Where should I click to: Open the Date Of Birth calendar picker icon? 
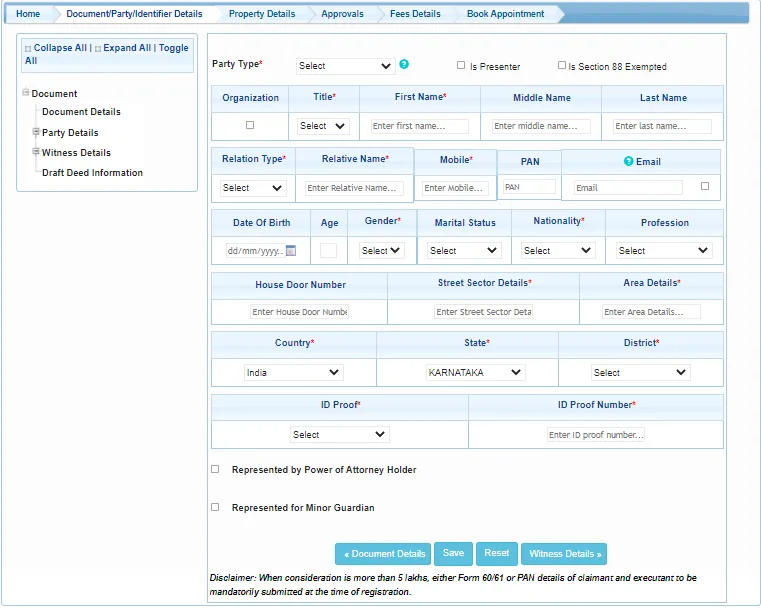tap(291, 251)
